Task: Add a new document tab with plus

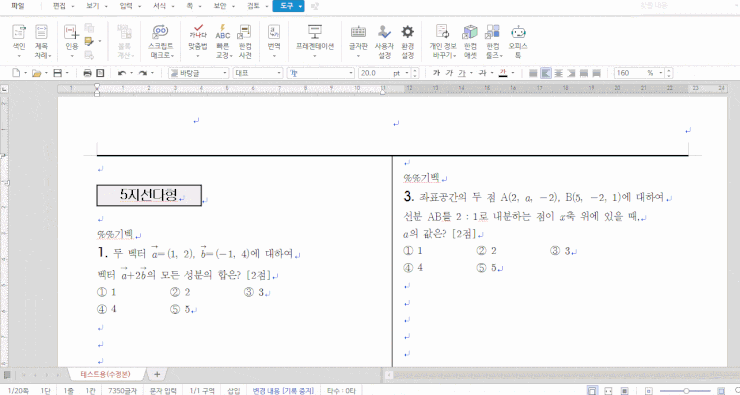Action: (157, 375)
